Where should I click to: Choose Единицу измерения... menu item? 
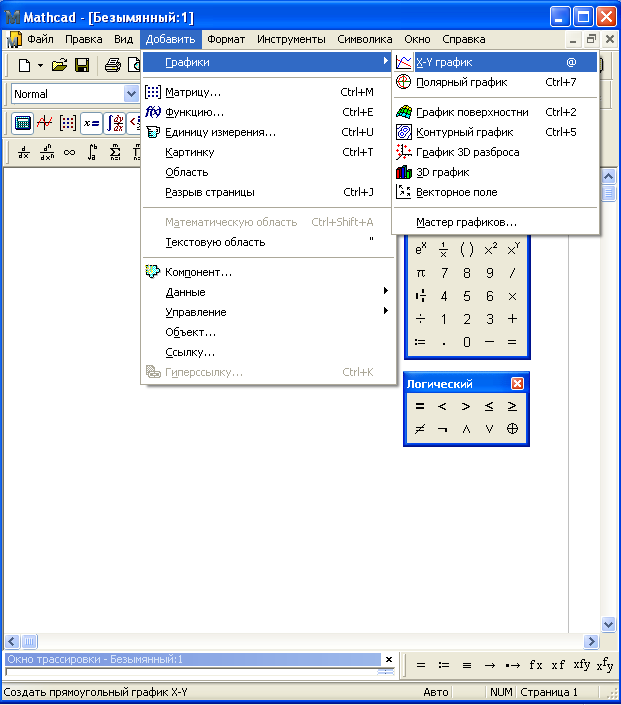point(268,132)
